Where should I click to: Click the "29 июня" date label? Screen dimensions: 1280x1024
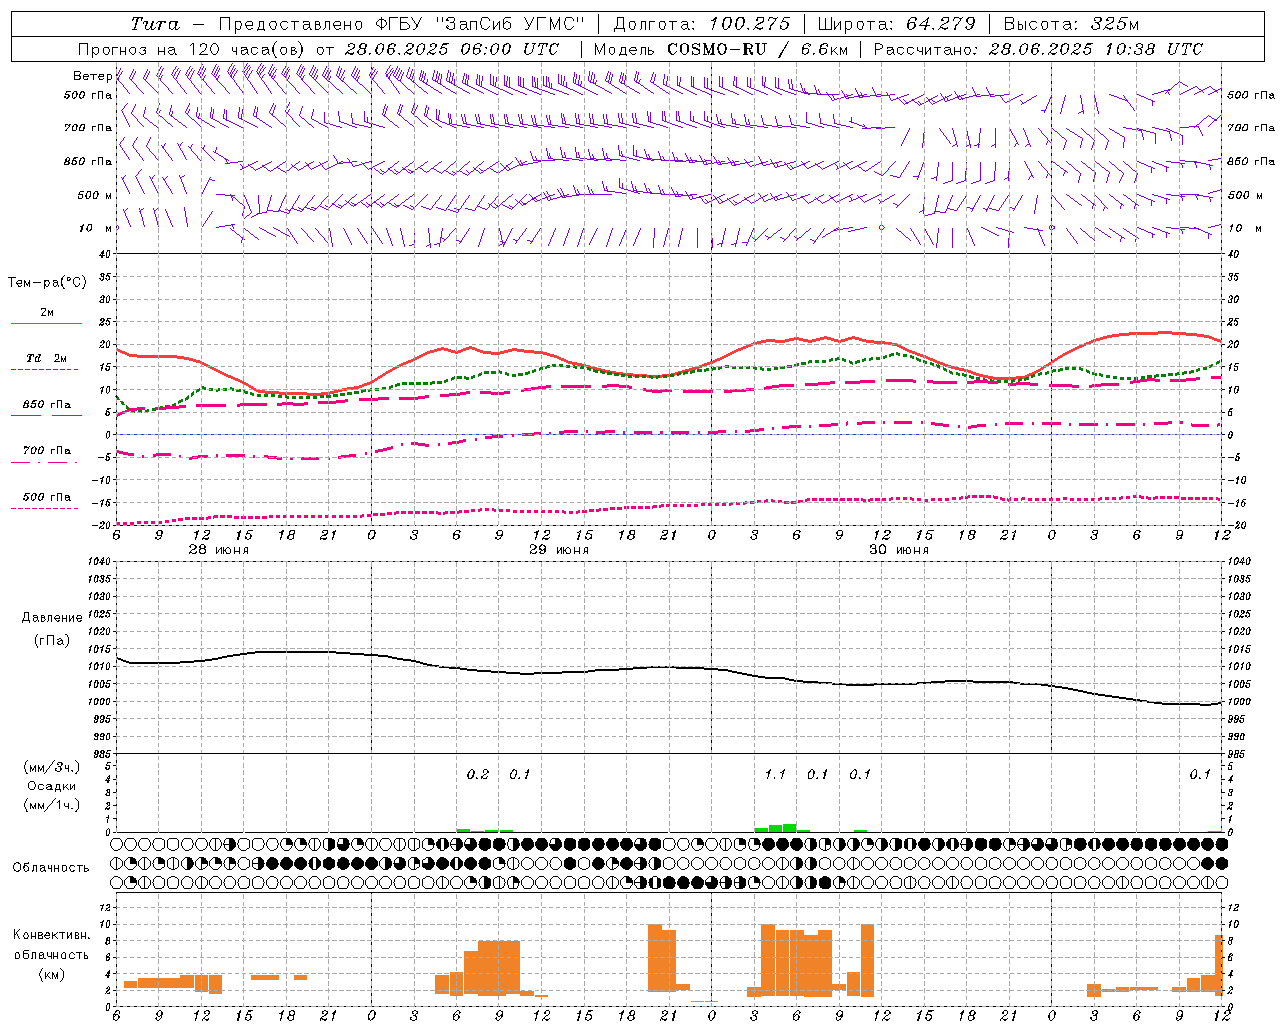click(559, 550)
